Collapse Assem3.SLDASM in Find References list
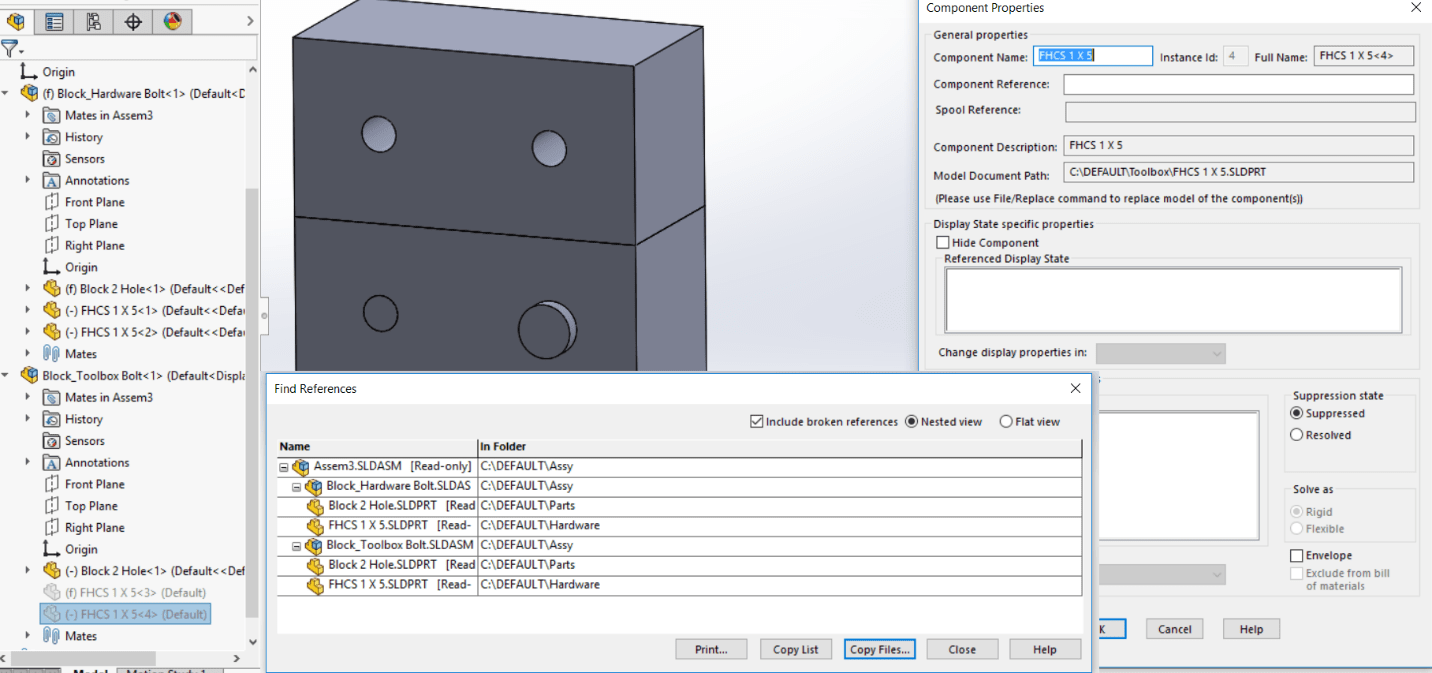The width and height of the screenshot is (1432, 673). pyautogui.click(x=284, y=467)
